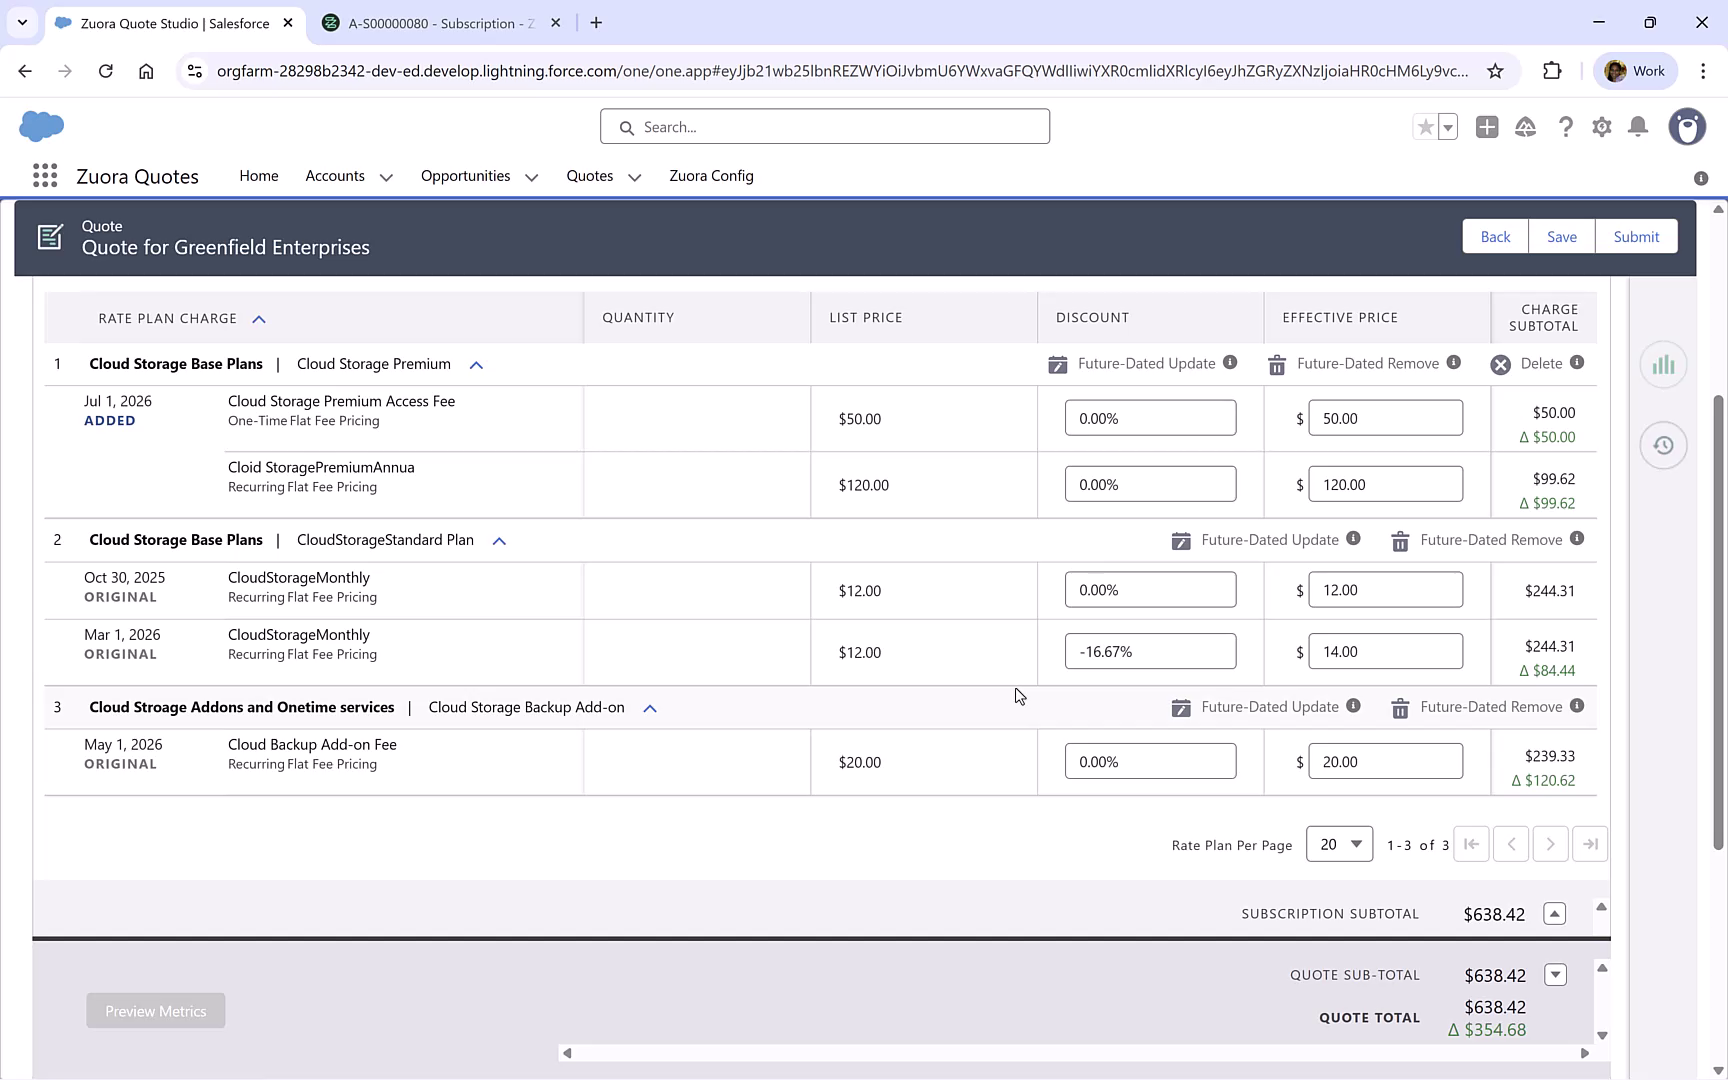This screenshot has width=1728, height=1080.
Task: Open the Setup gear menu
Action: (x=1601, y=127)
